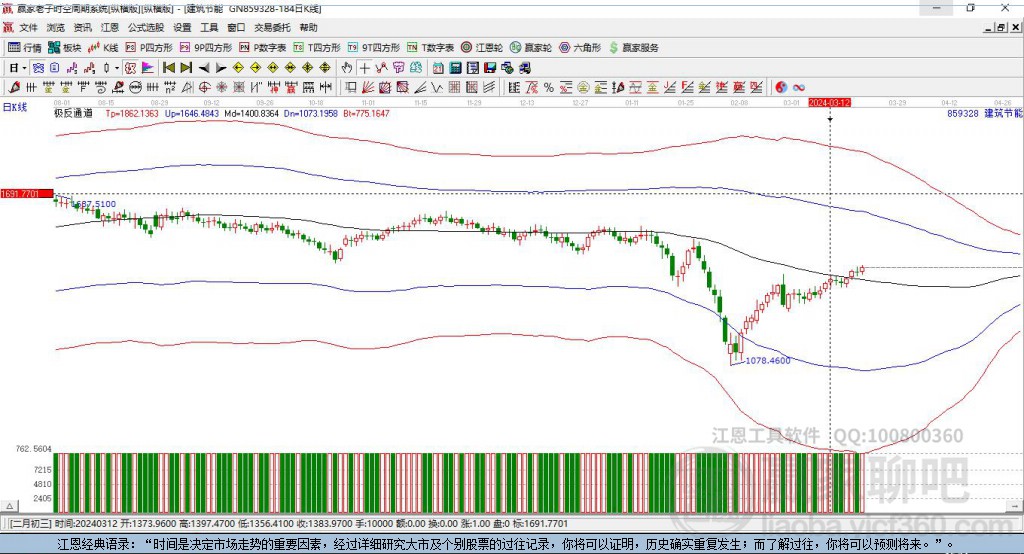Click the blue infinity loop icon
This screenshot has height=554, width=1024.
pos(799,88)
